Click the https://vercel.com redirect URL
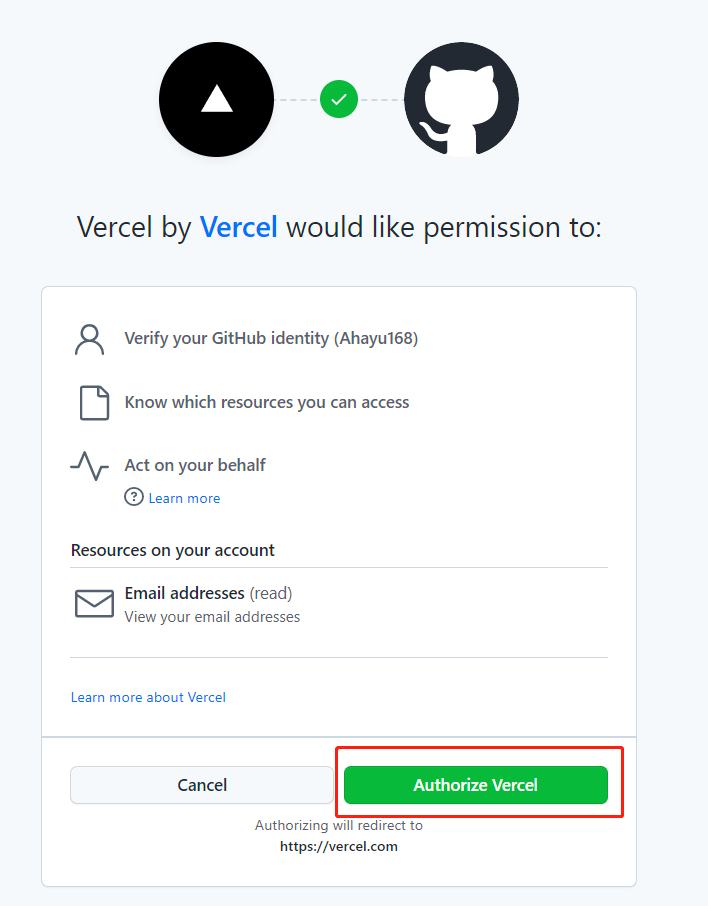The image size is (708, 906). pyautogui.click(x=339, y=846)
